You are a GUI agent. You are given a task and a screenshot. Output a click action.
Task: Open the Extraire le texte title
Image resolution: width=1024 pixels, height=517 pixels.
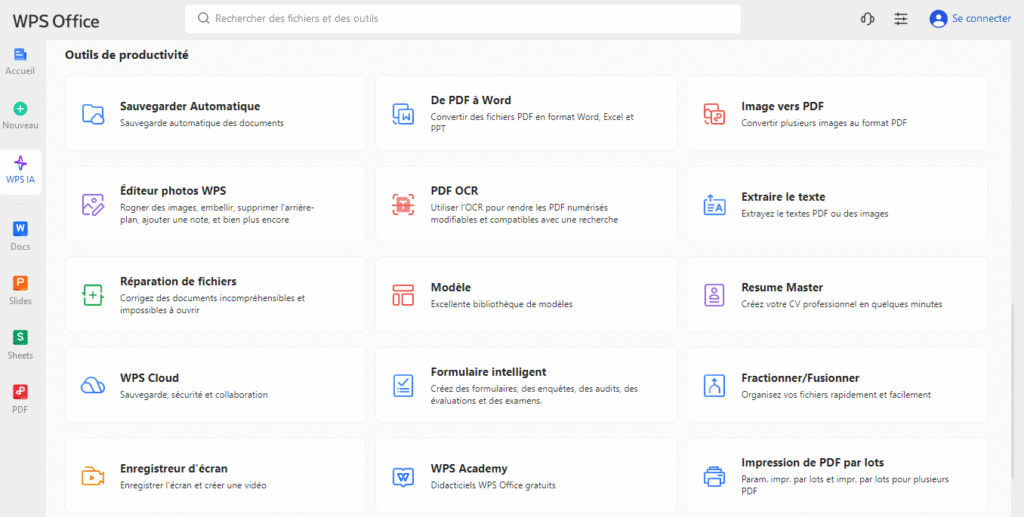point(783,196)
